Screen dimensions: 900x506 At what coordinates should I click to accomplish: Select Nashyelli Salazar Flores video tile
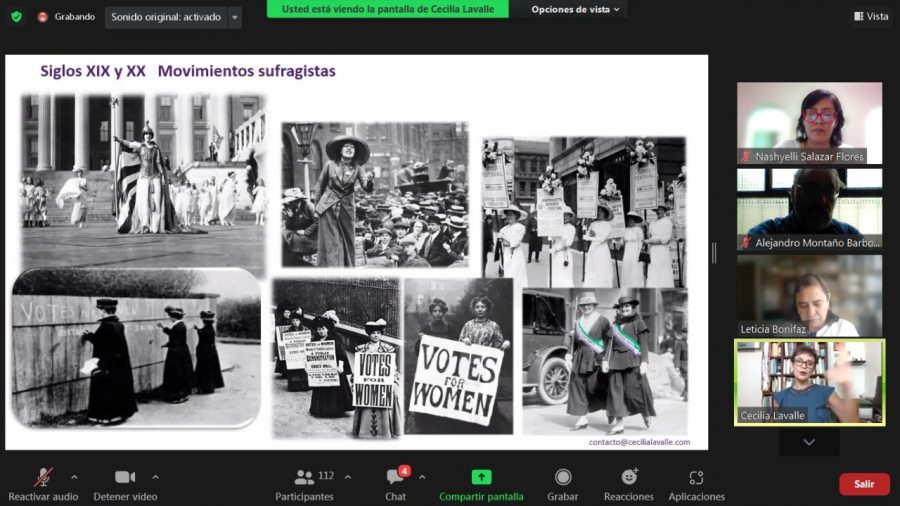click(809, 122)
